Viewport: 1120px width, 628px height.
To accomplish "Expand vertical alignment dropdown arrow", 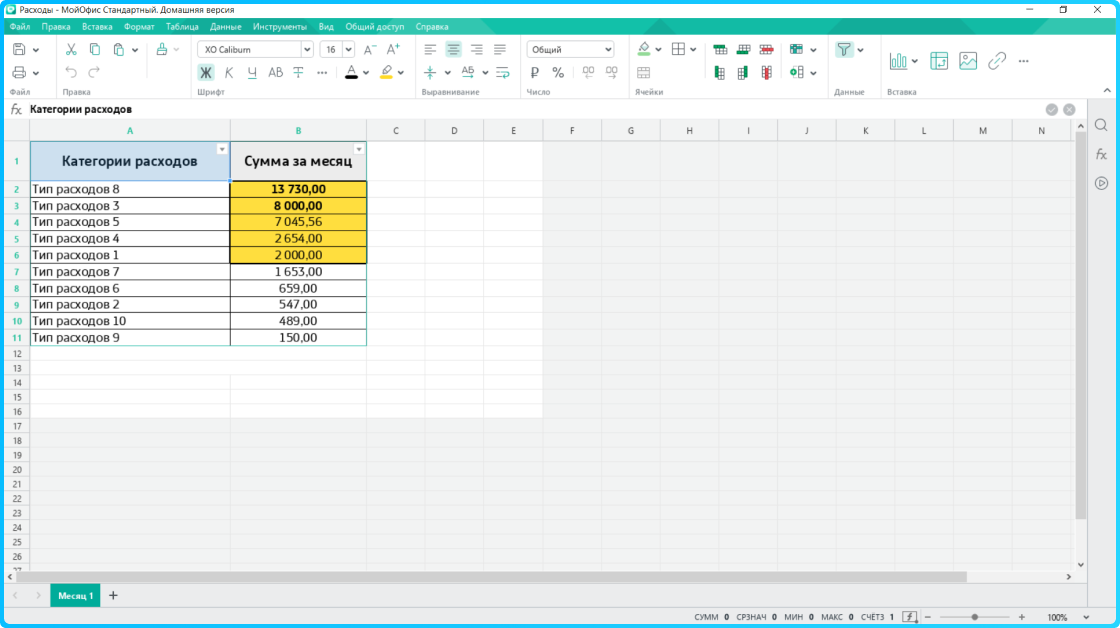I will [x=447, y=73].
